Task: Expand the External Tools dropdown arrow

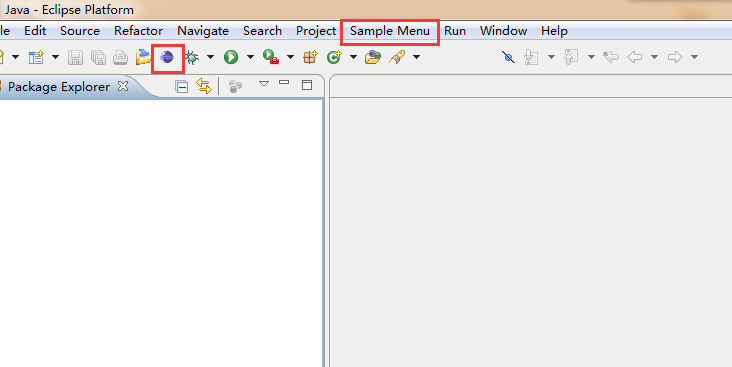Action: click(290, 57)
